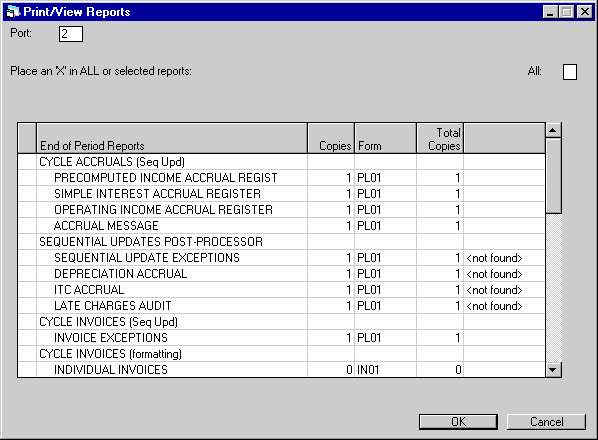The width and height of the screenshot is (598, 440).
Task: Click Form cell for INDIVIDUAL INVOICES
Action: point(385,370)
